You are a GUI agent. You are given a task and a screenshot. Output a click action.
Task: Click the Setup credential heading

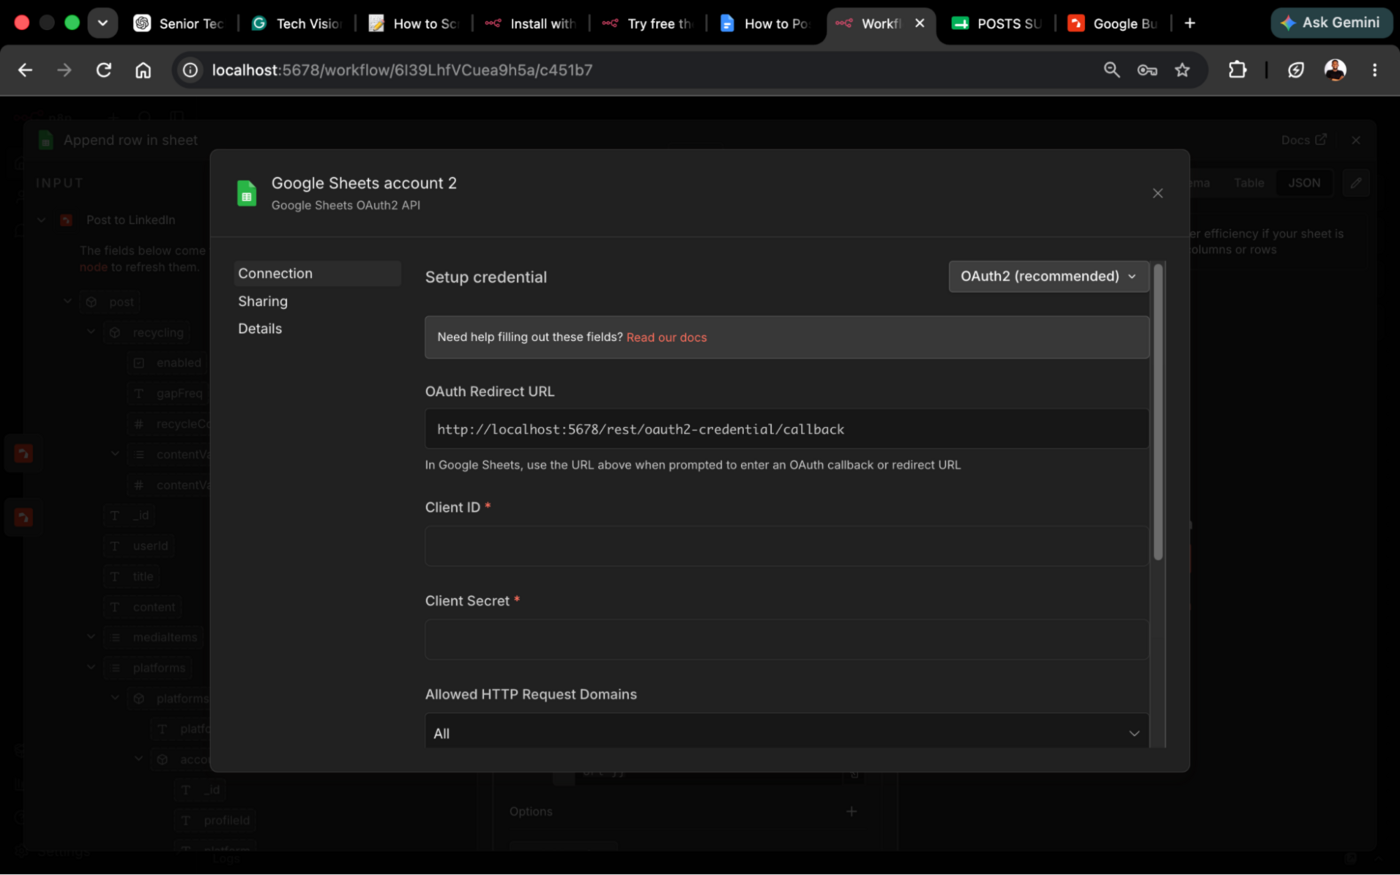(x=486, y=277)
